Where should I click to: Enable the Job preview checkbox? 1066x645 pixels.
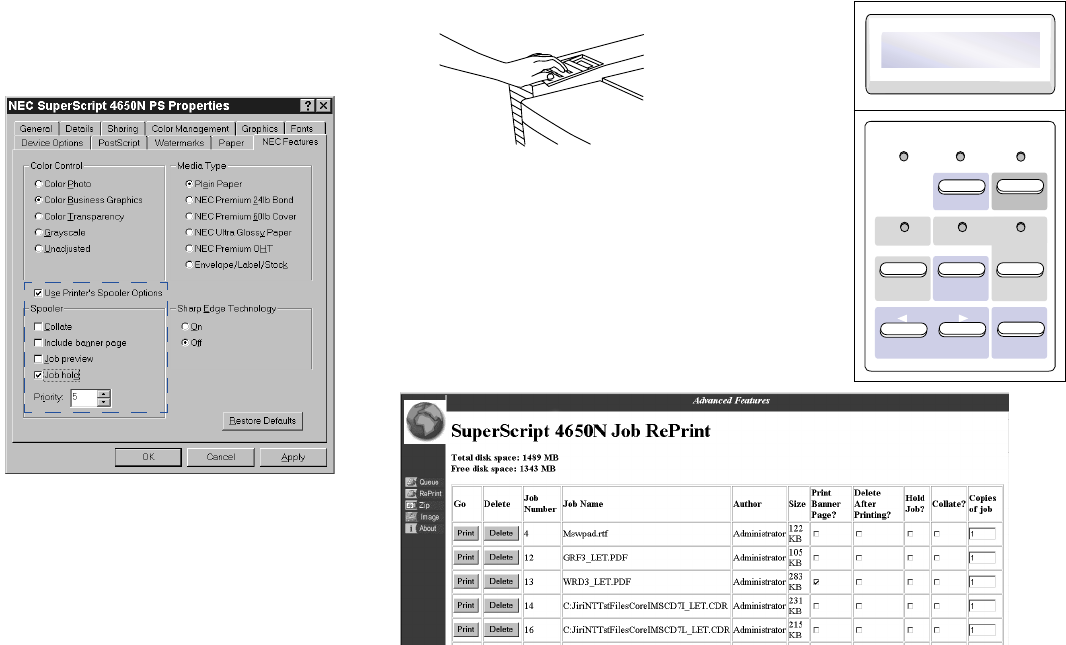(38, 359)
